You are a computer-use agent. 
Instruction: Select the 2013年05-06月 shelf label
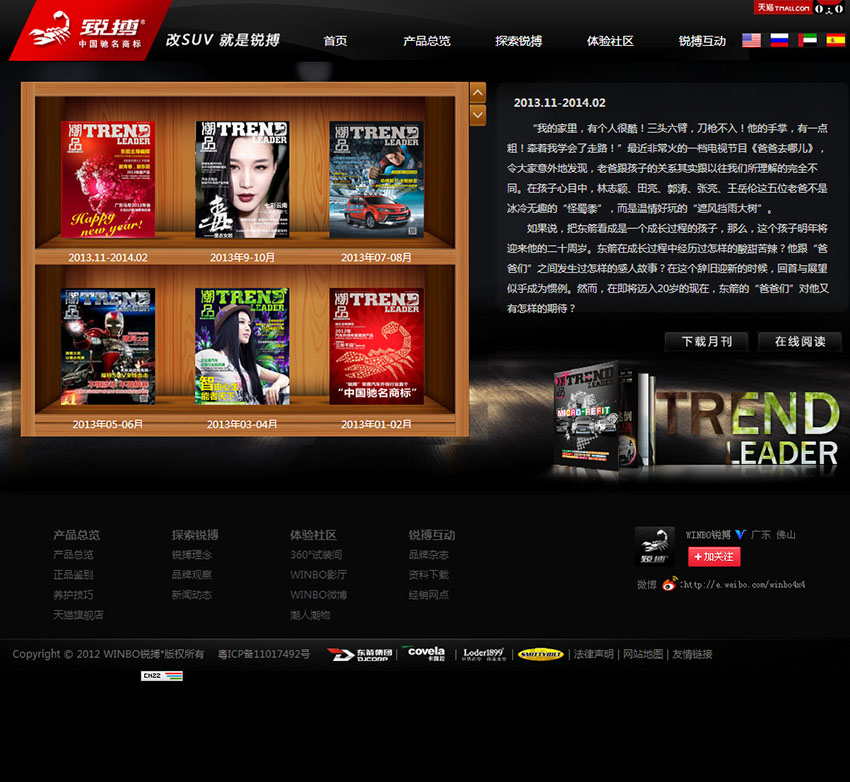pos(108,424)
